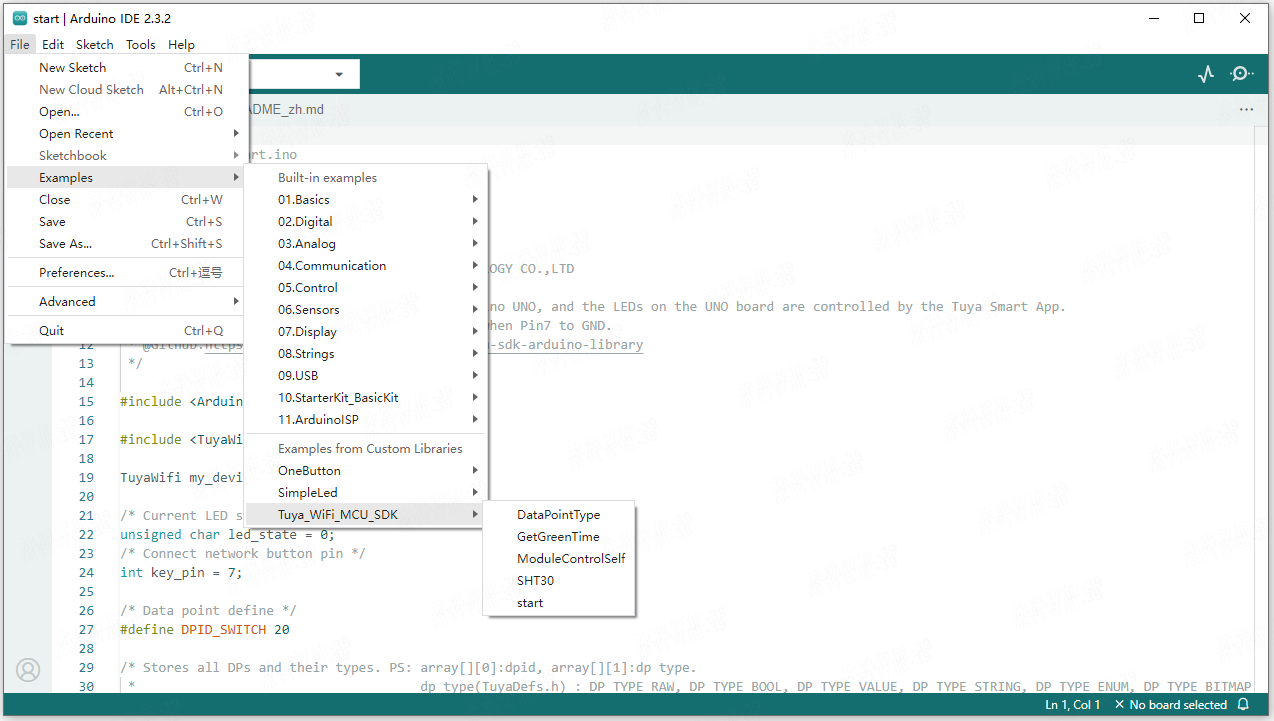Screen dimensions: 1274x721
Task: Click the account profile icon in sidebar
Action: point(28,670)
